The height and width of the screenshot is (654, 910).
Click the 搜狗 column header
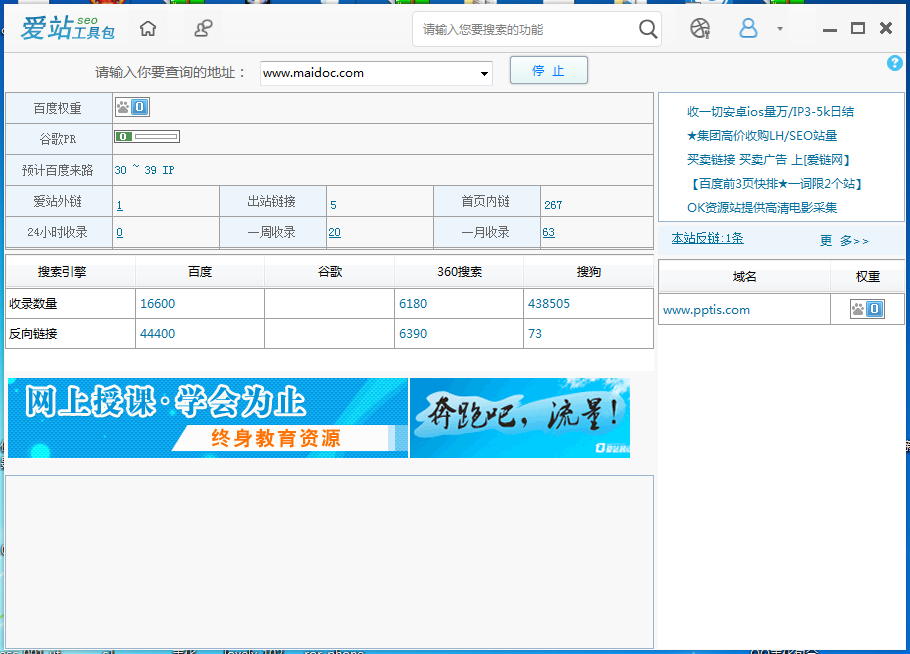(x=588, y=272)
